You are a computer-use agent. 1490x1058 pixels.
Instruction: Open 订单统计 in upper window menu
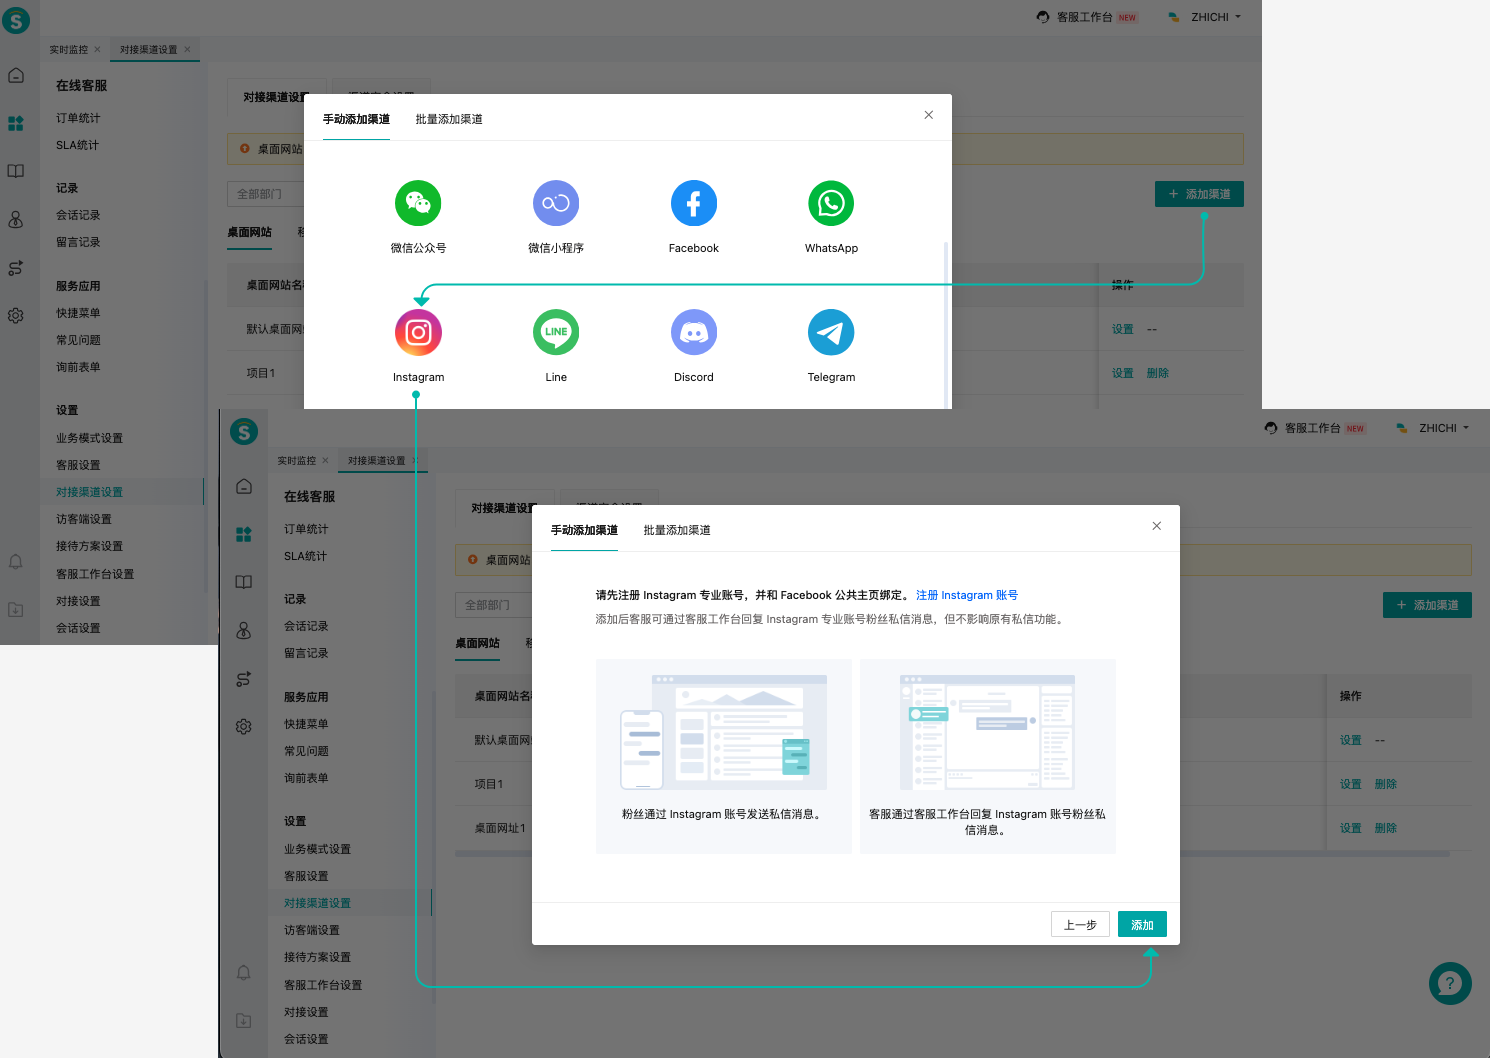pos(78,118)
